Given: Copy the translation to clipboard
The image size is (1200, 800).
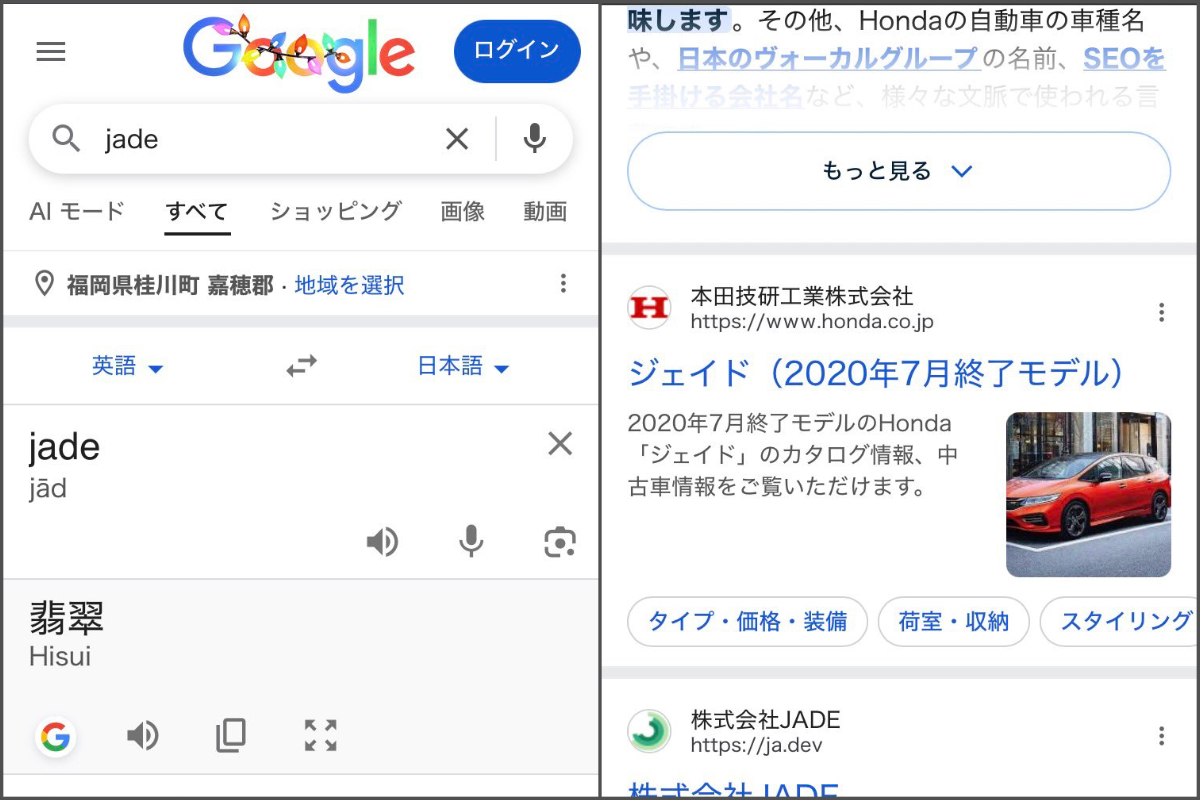Looking at the screenshot, I should coord(231,736).
